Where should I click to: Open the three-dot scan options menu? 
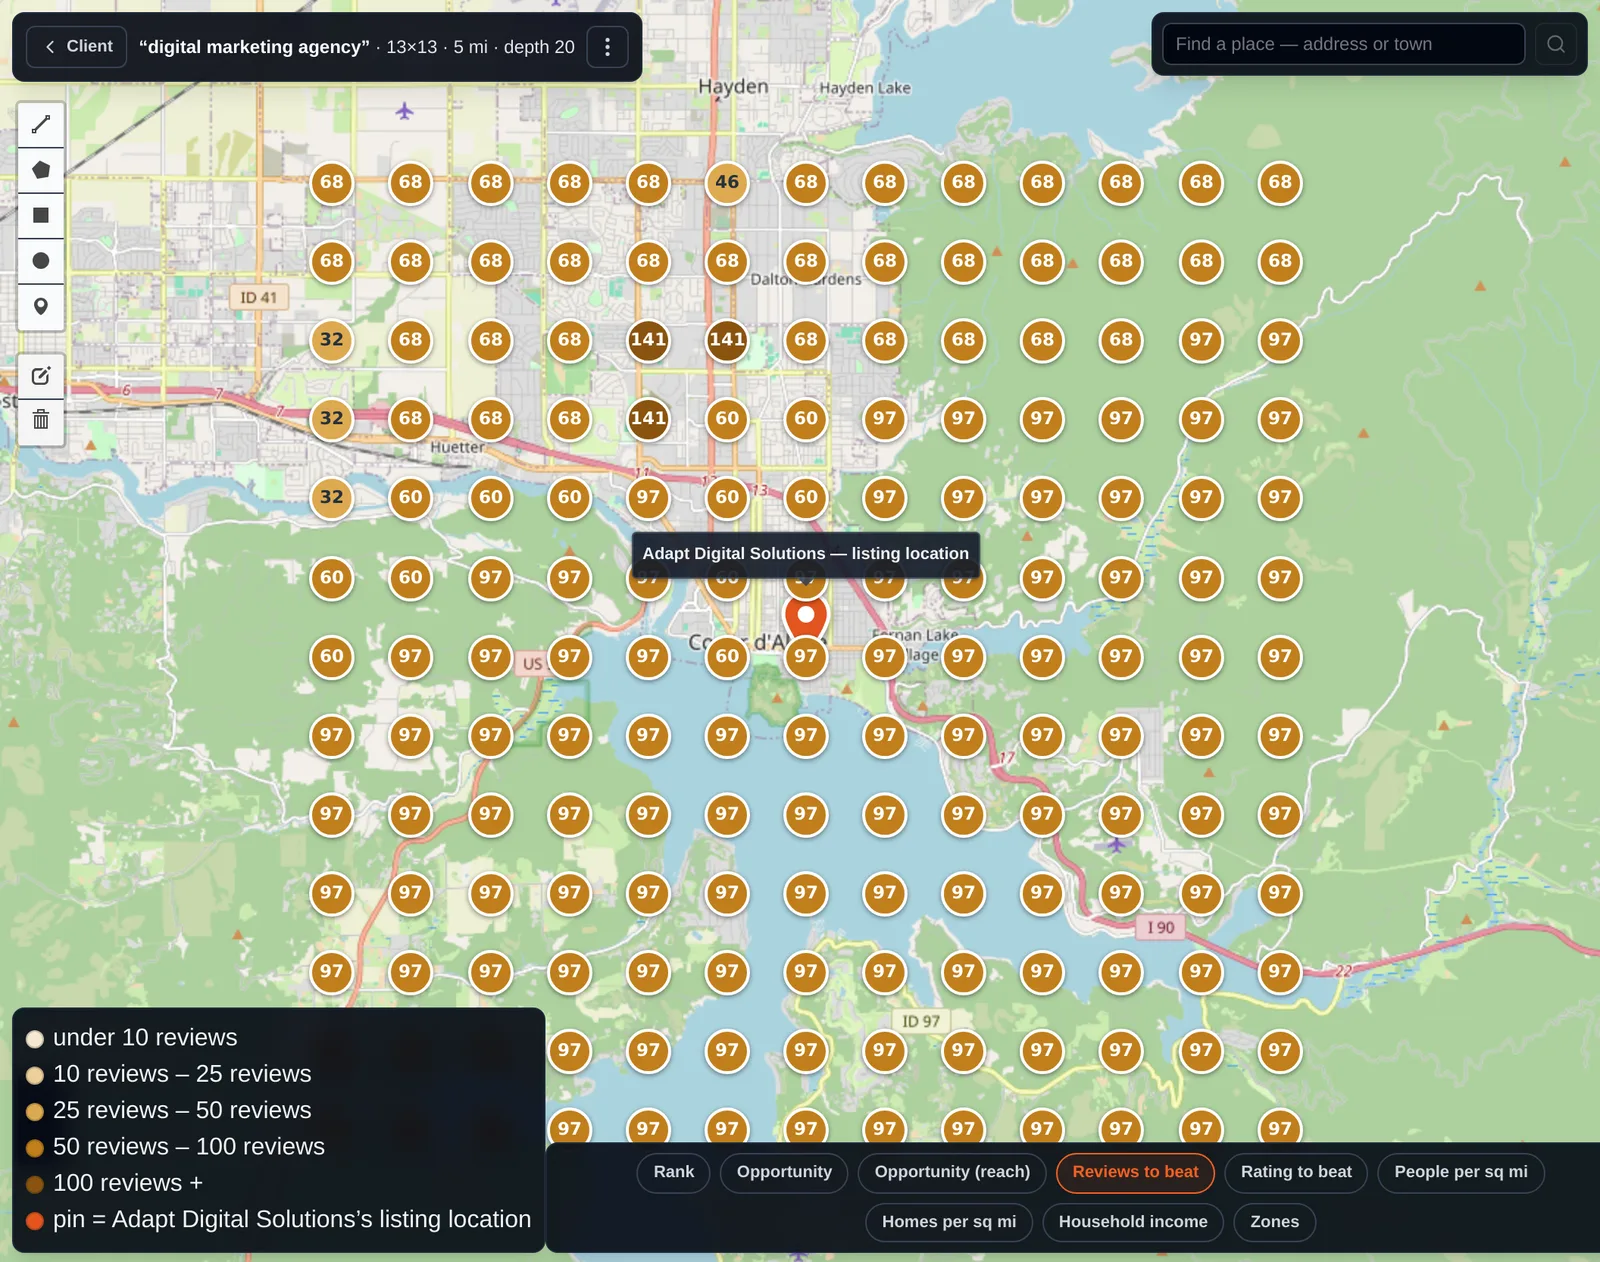[x=607, y=47]
